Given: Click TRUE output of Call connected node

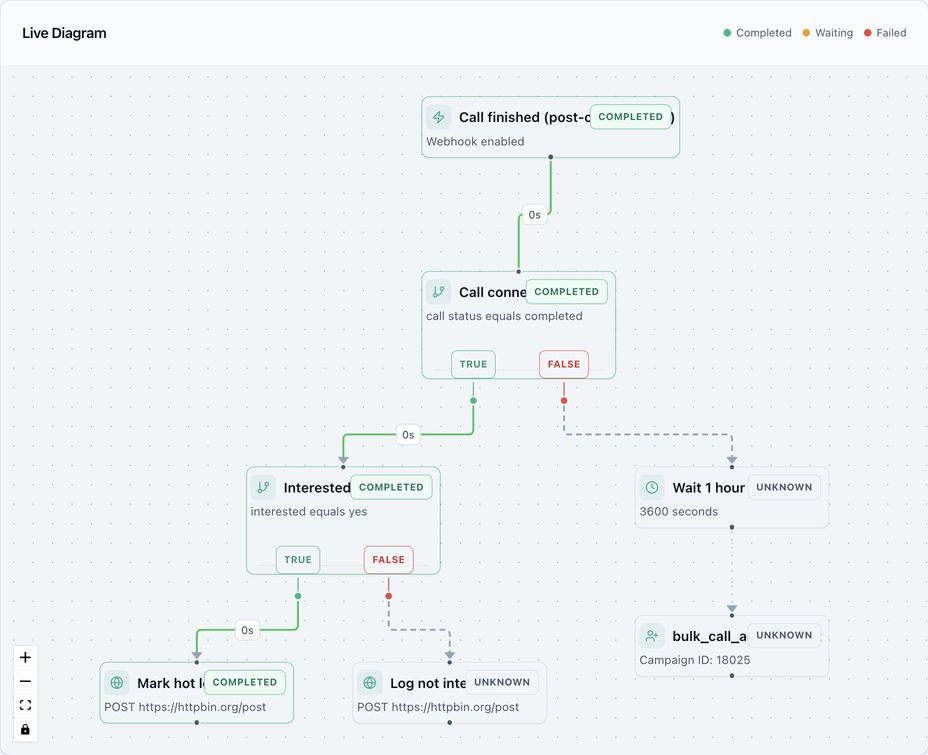Looking at the screenshot, I should coord(473,364).
